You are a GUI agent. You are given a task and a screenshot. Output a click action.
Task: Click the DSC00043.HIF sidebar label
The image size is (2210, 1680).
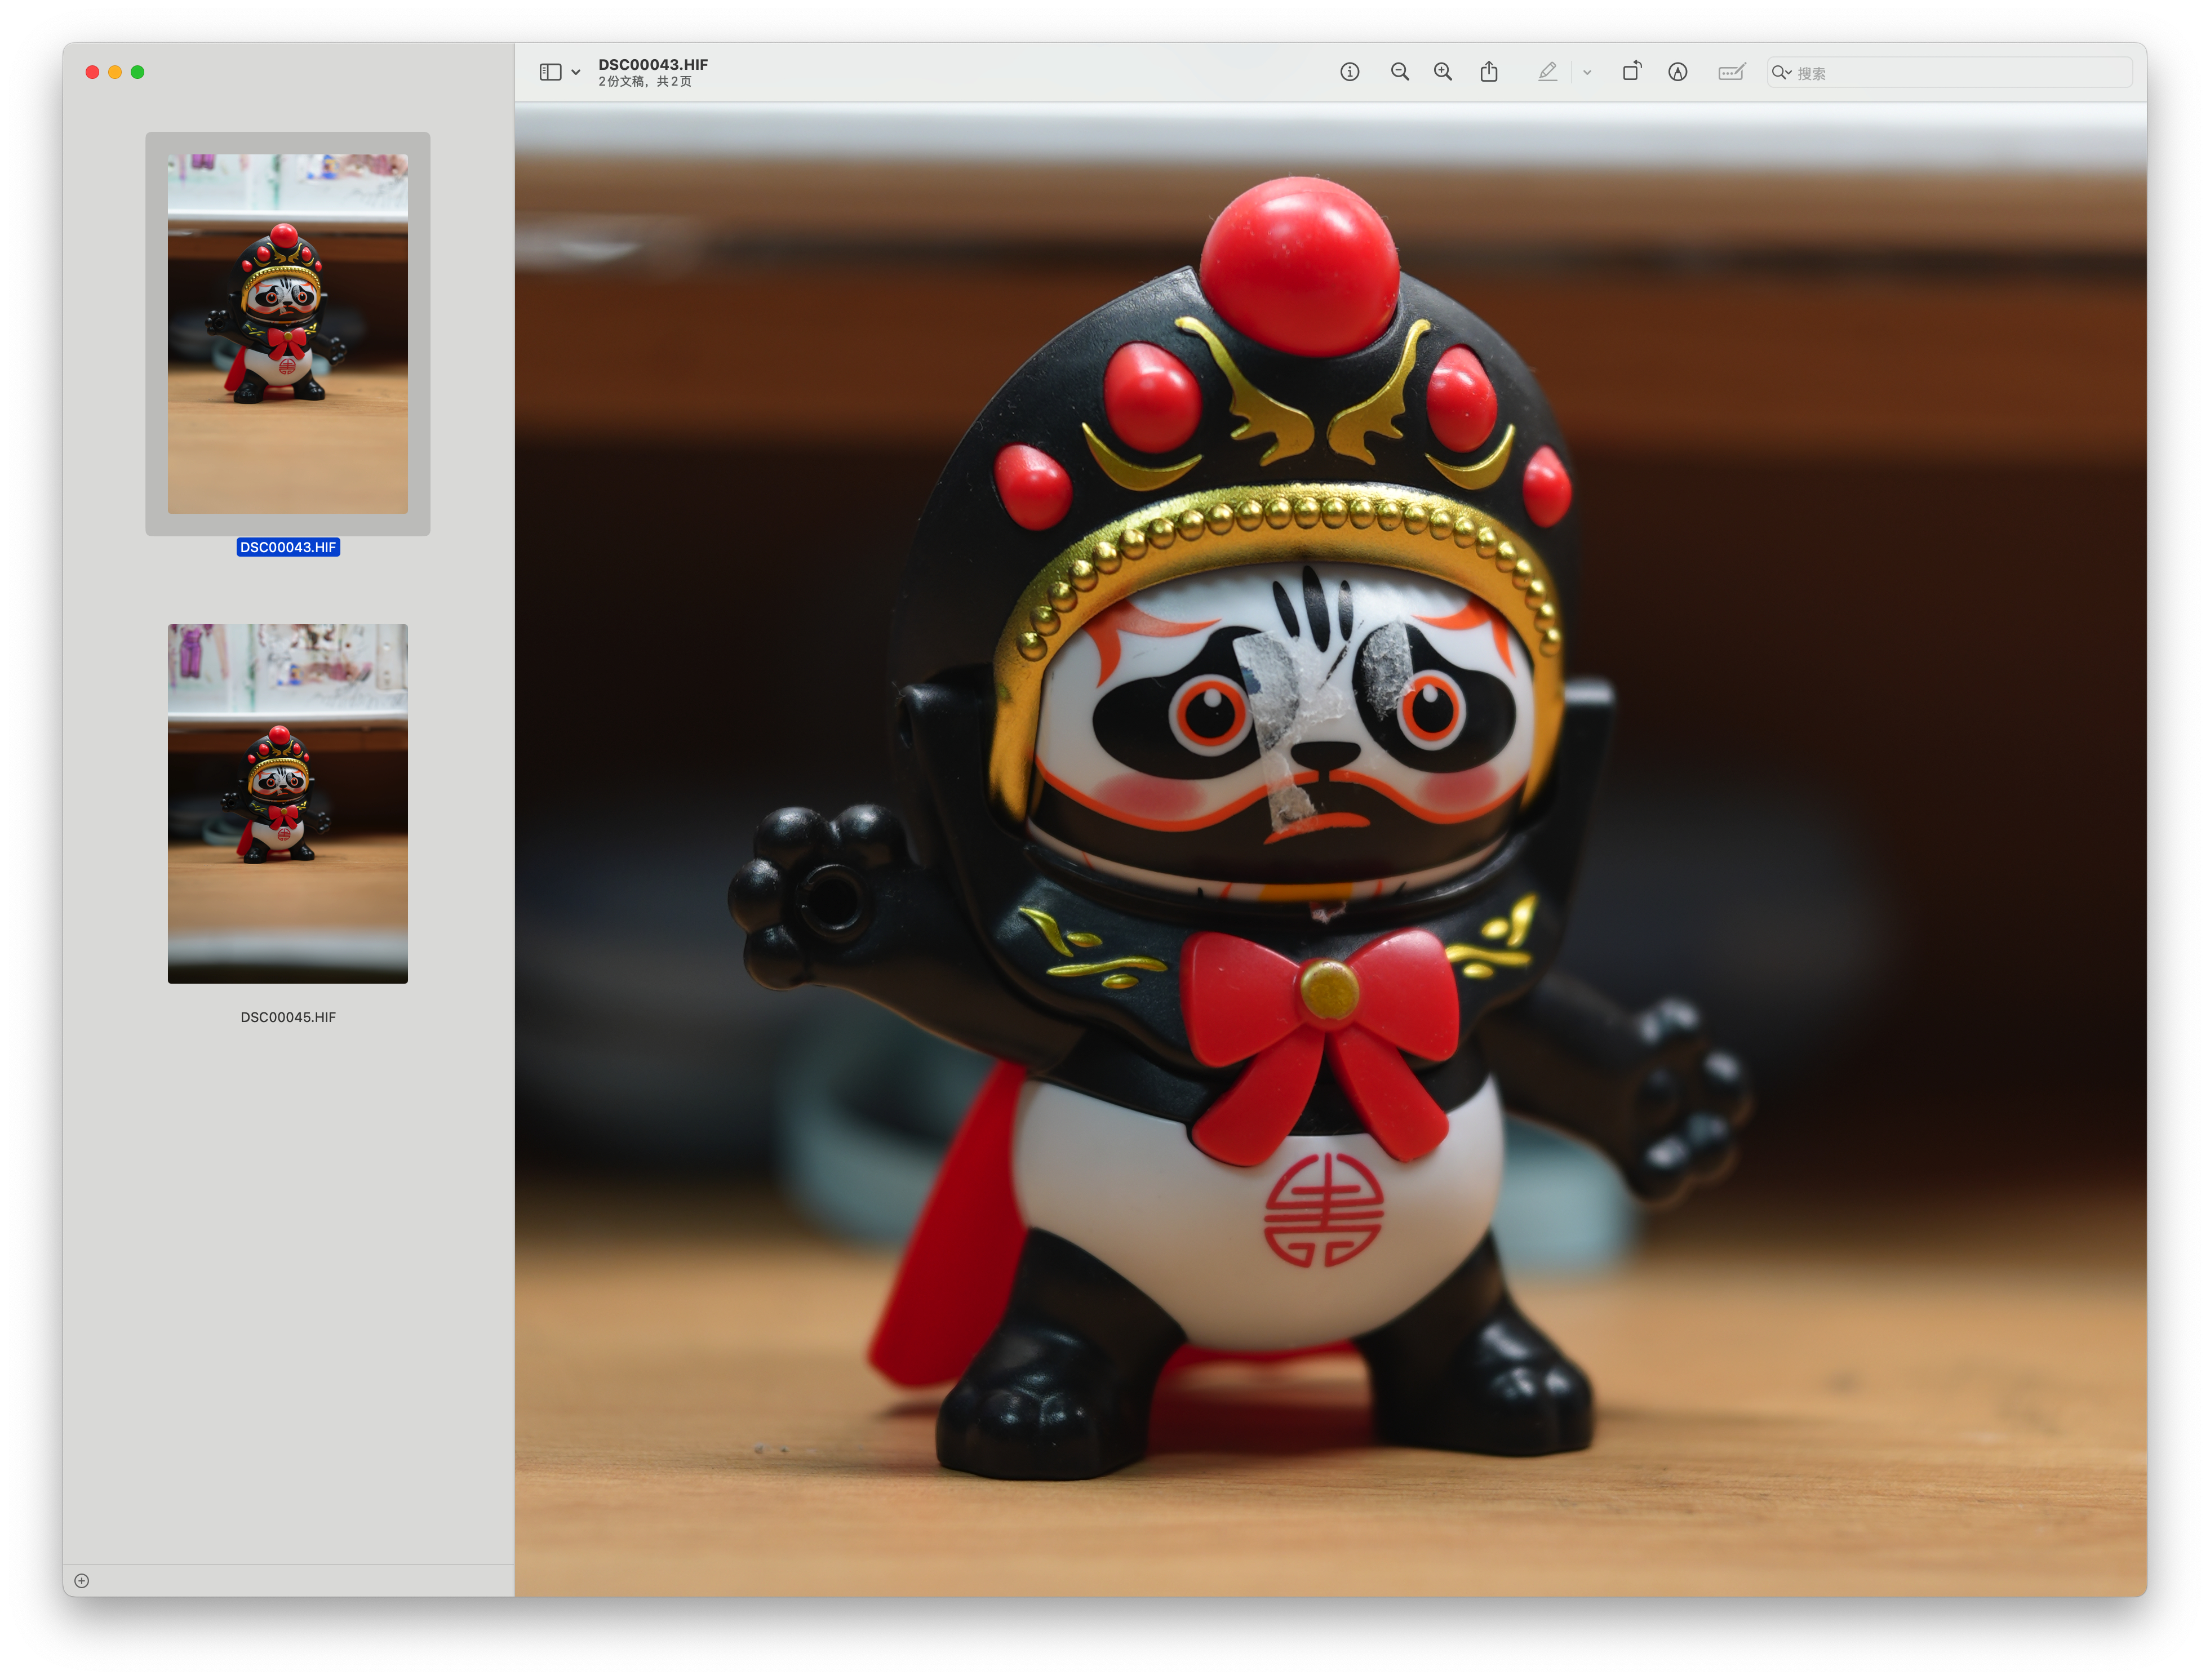click(x=288, y=547)
